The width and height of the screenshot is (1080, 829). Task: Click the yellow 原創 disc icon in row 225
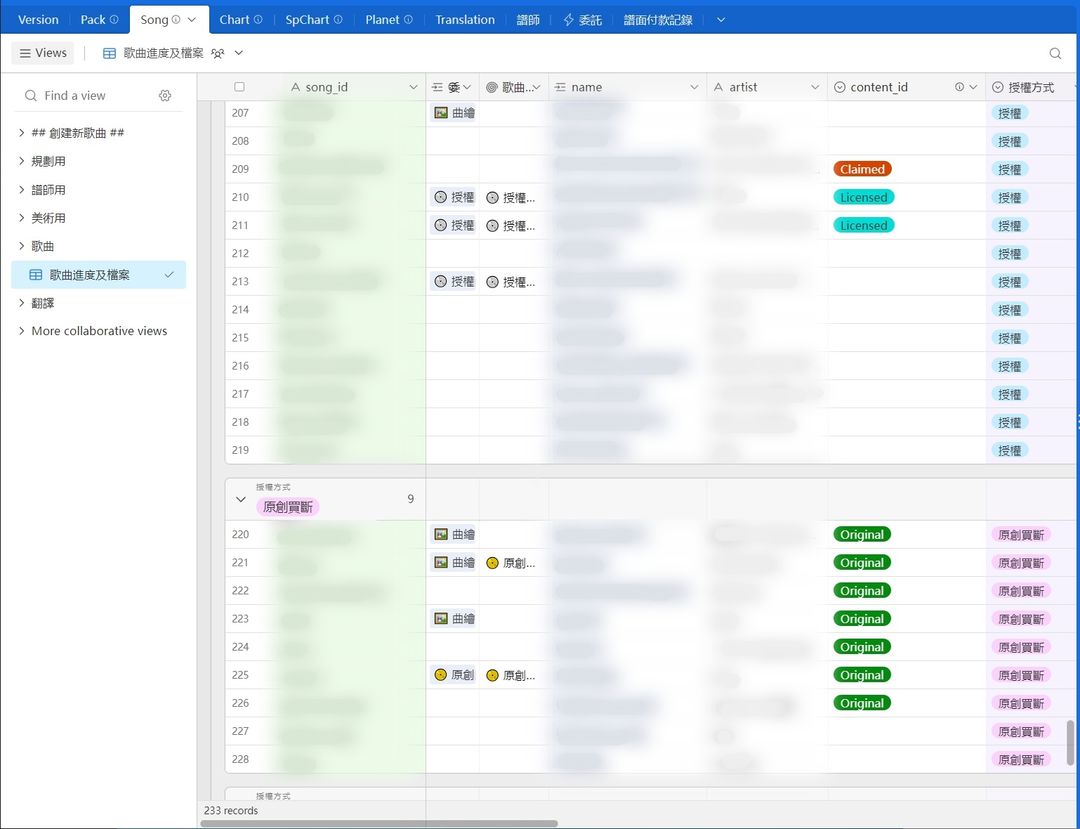click(441, 675)
